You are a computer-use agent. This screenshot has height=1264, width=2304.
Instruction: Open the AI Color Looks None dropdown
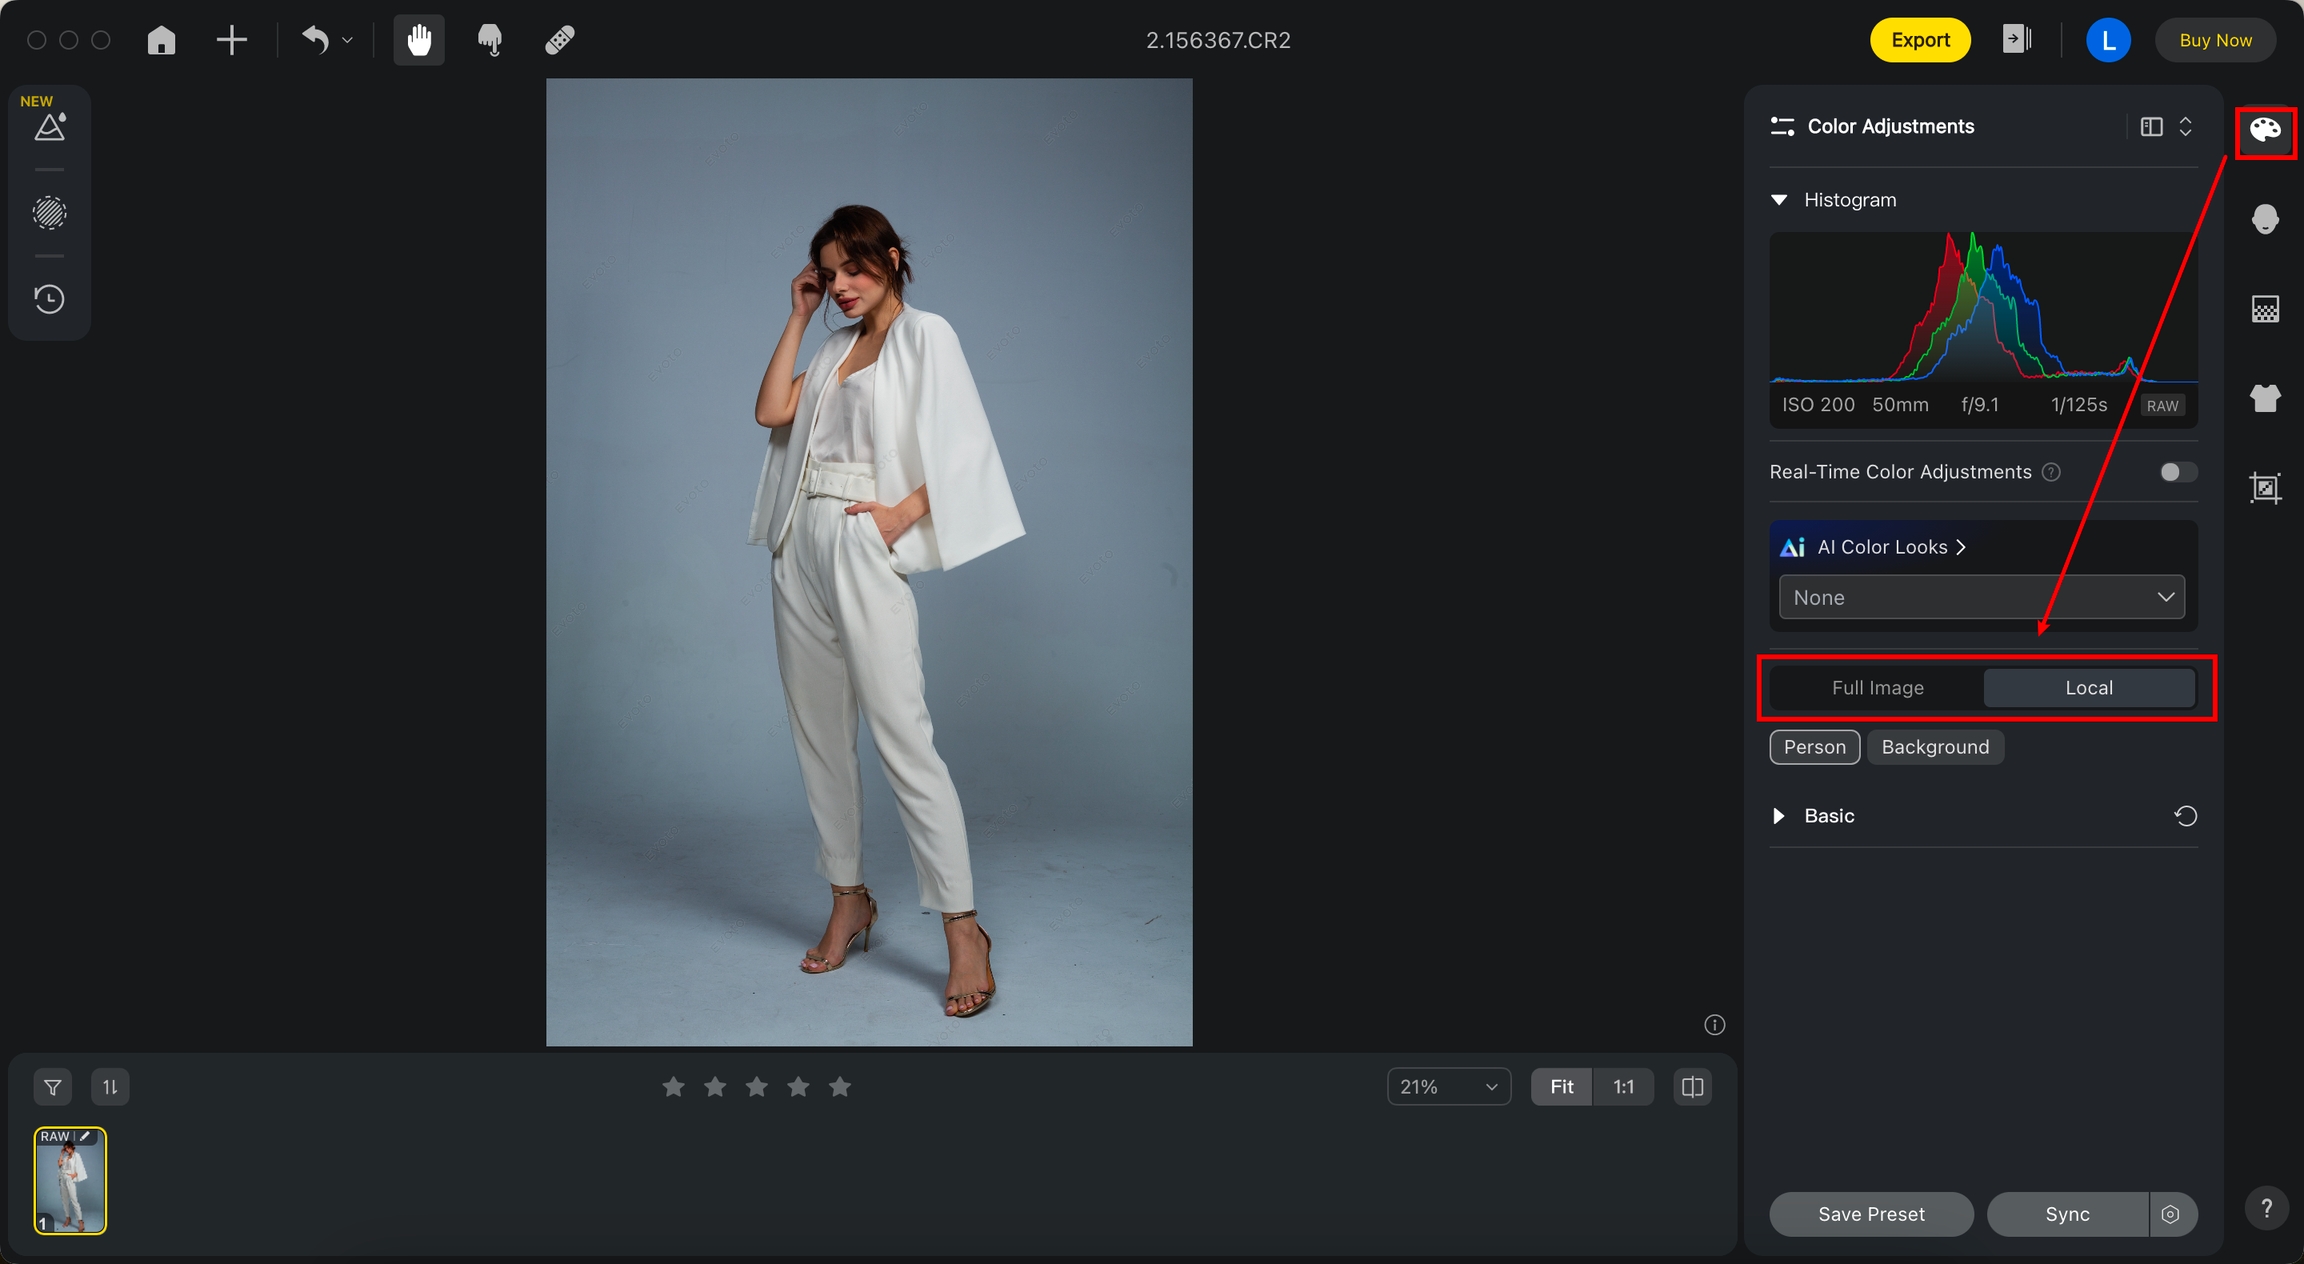[1981, 597]
